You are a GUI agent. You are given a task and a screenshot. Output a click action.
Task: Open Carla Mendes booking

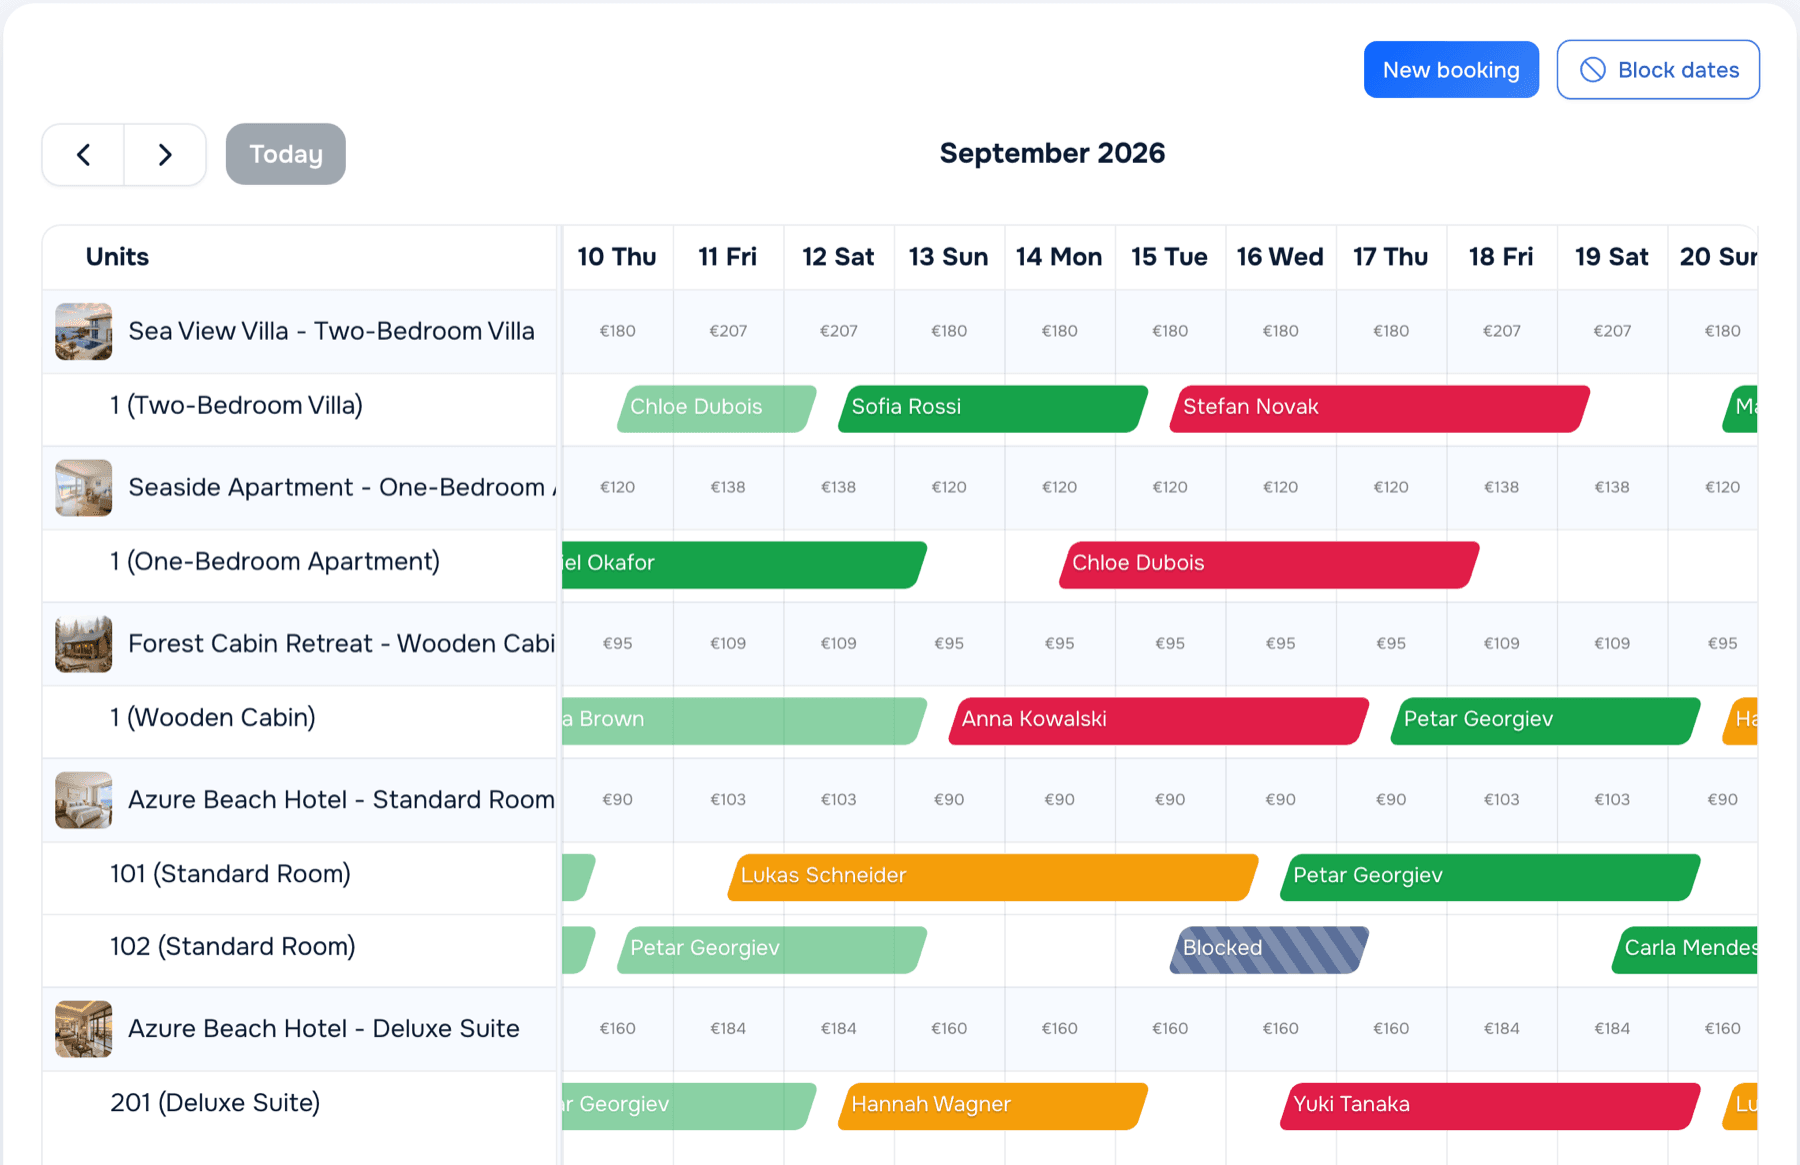pyautogui.click(x=1685, y=949)
